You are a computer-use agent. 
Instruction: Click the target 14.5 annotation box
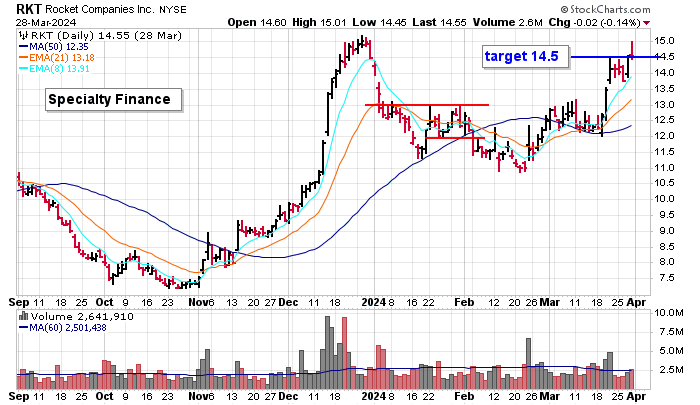tap(525, 56)
